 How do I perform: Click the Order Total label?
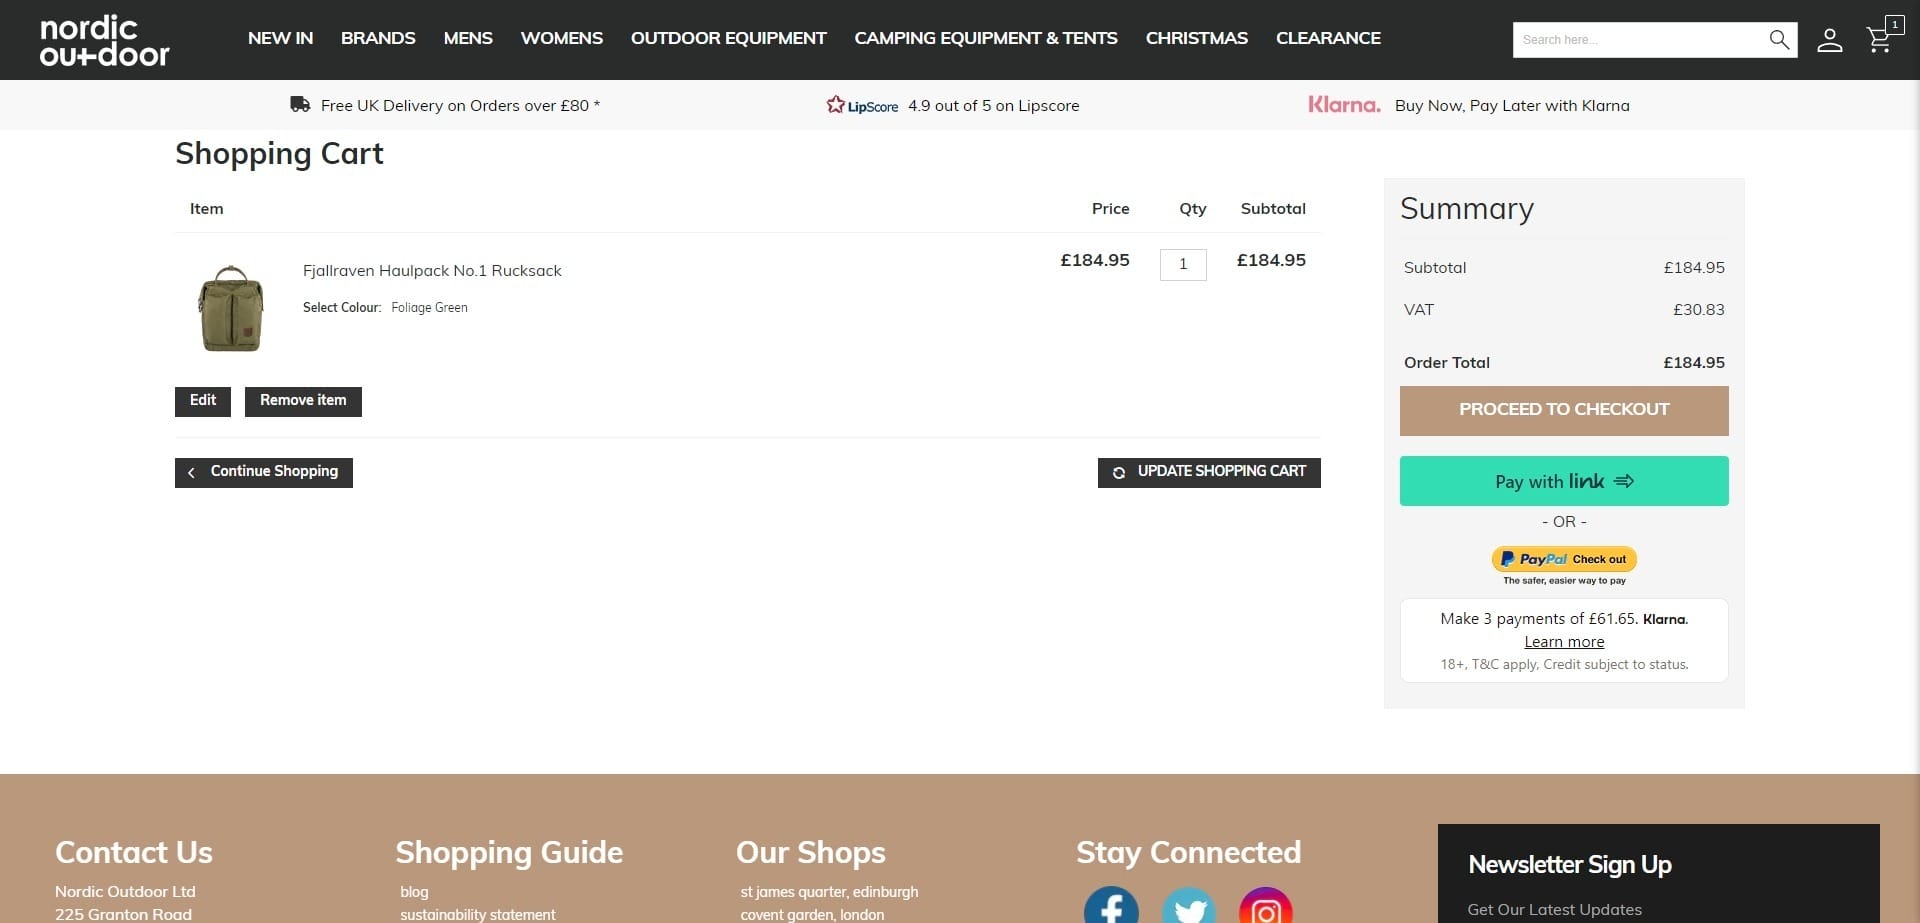pyautogui.click(x=1447, y=362)
